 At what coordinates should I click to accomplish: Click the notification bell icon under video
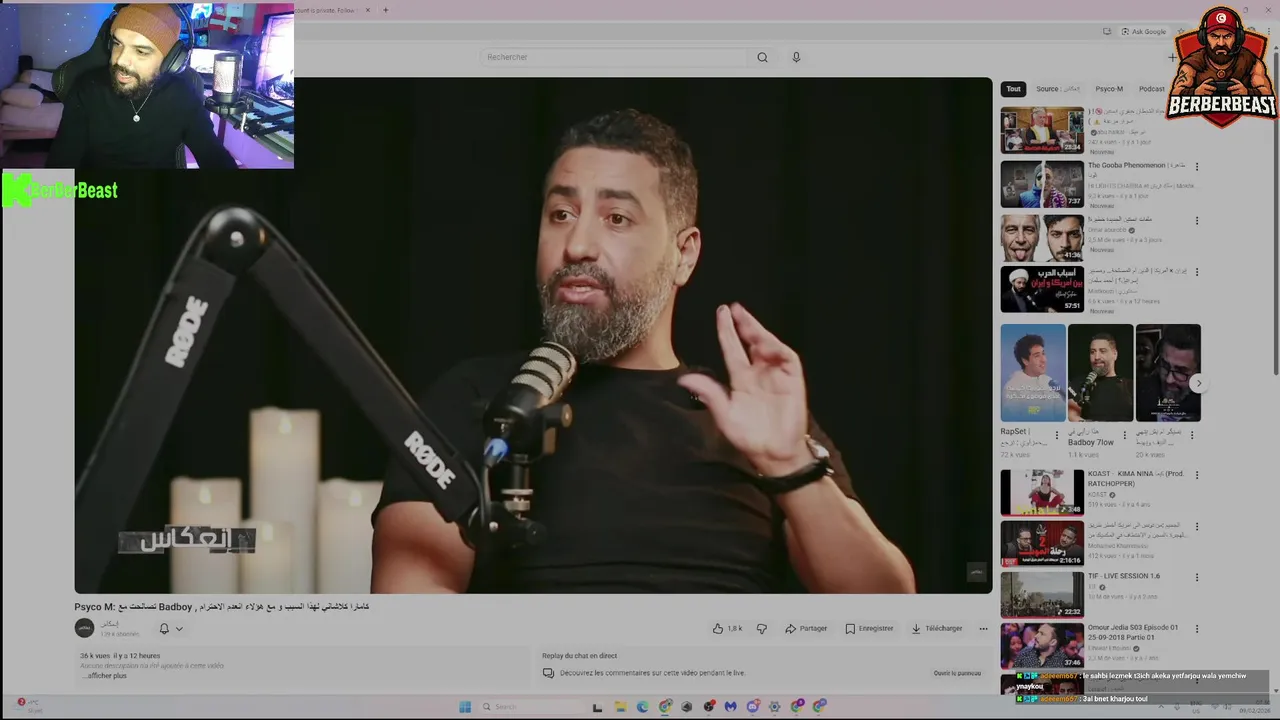point(164,629)
